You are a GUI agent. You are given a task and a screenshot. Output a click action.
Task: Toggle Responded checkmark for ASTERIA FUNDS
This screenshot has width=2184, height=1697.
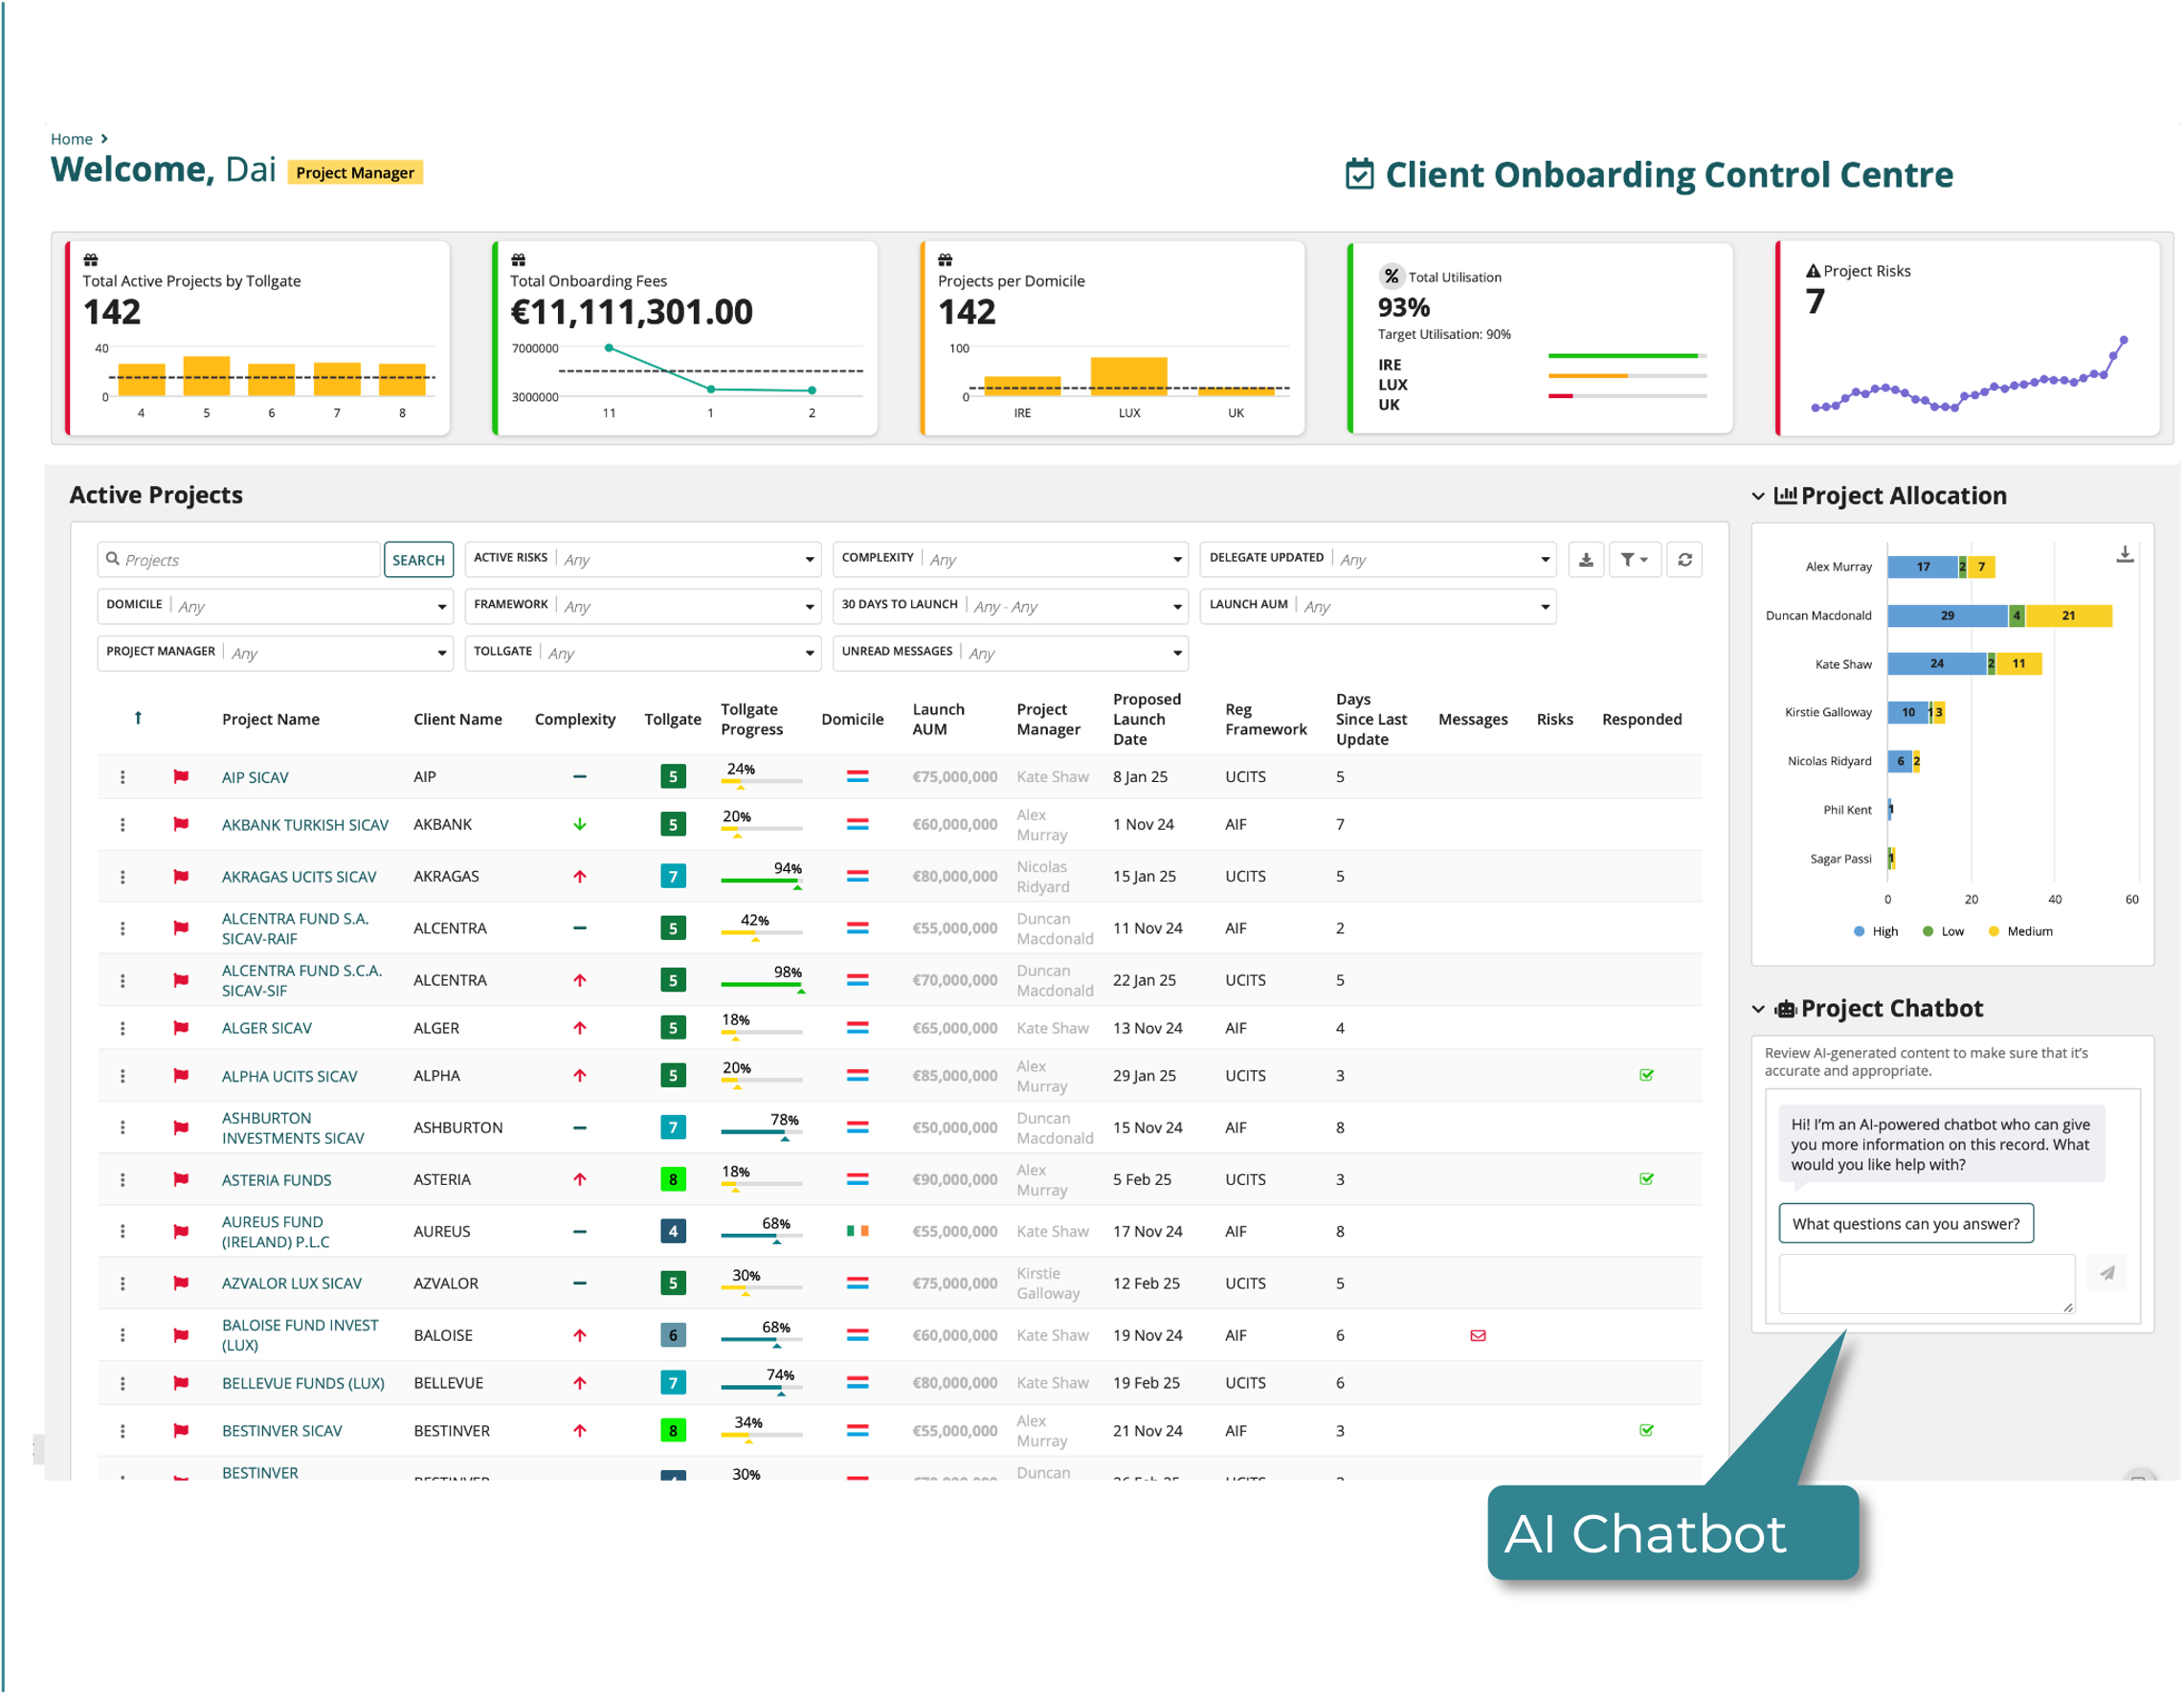(x=1647, y=1179)
